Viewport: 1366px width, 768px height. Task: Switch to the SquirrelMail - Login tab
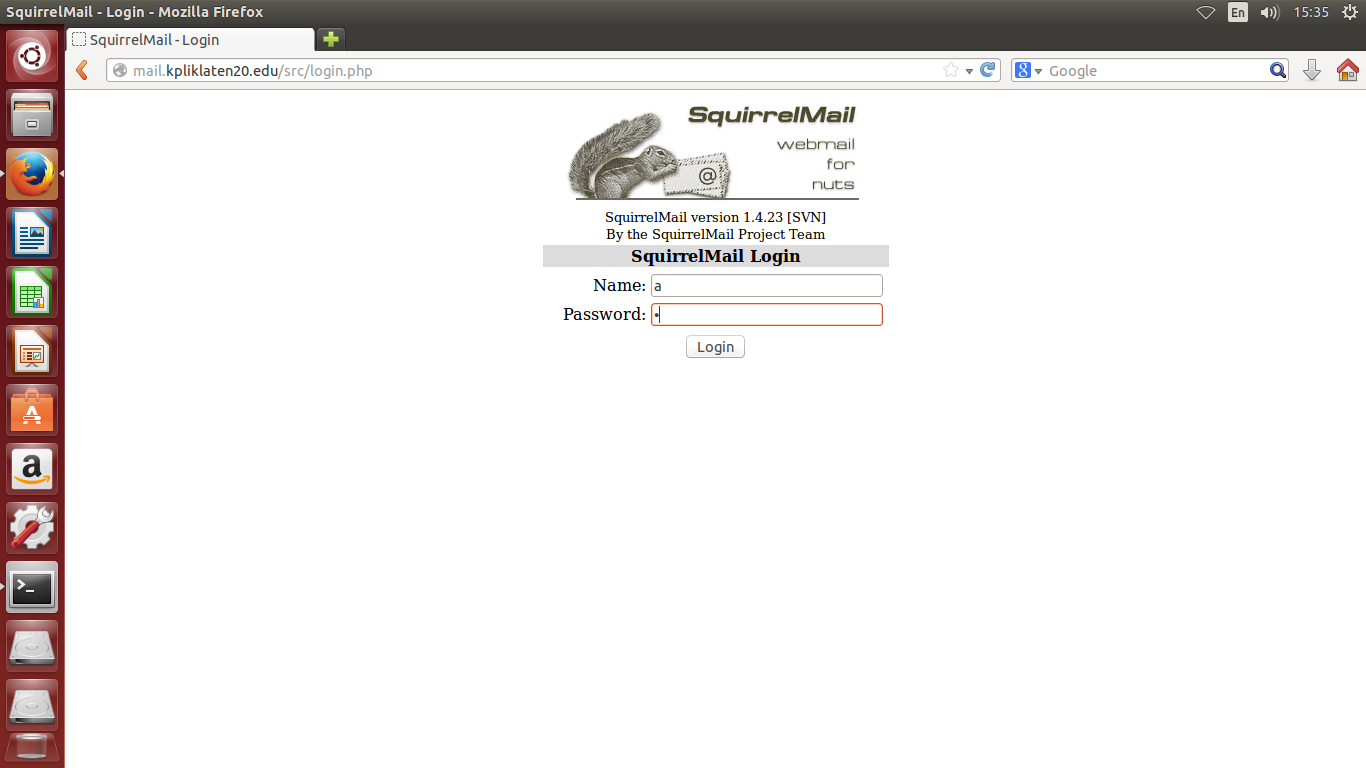tap(192, 40)
